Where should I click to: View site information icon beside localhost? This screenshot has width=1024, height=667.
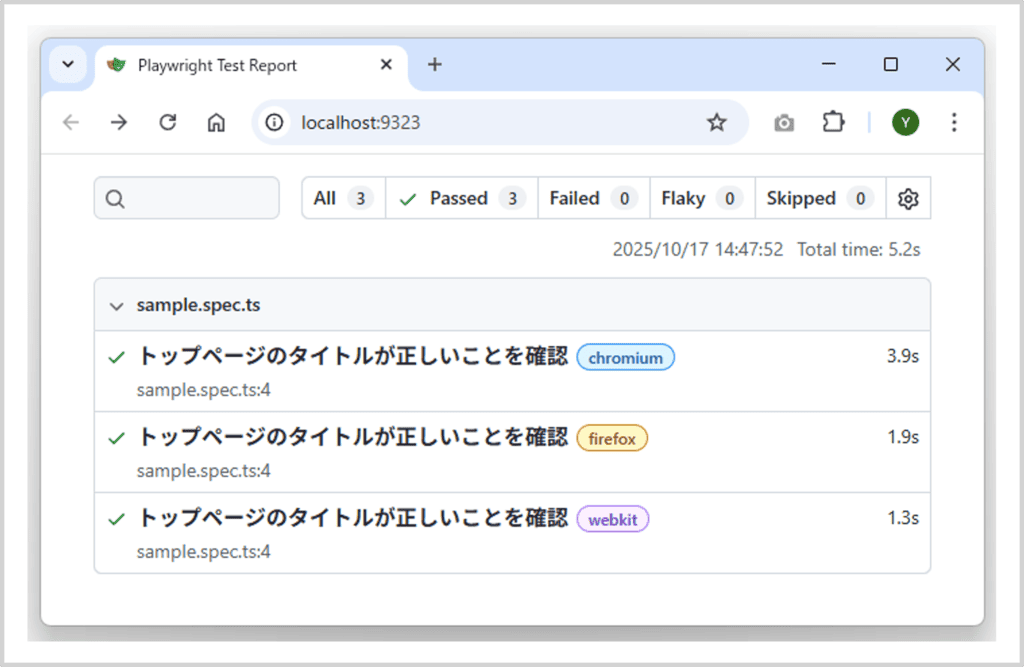(274, 122)
